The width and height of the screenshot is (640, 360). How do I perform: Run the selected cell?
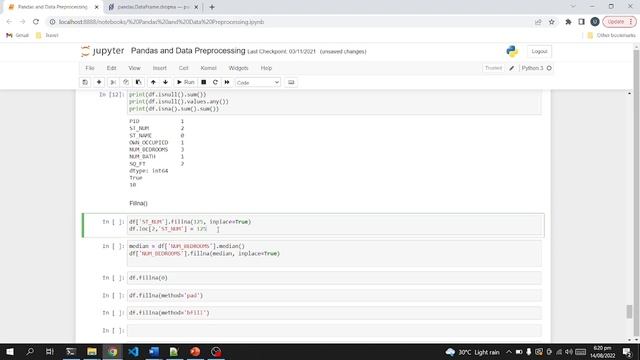(x=185, y=82)
